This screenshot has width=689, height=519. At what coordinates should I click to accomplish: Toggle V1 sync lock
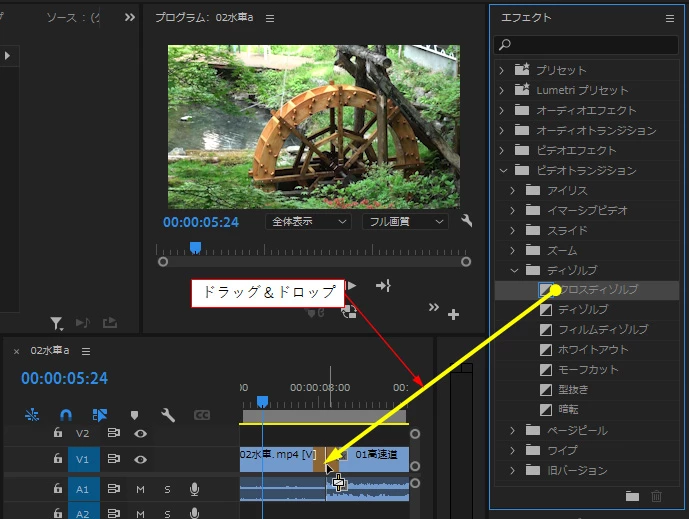click(114, 459)
